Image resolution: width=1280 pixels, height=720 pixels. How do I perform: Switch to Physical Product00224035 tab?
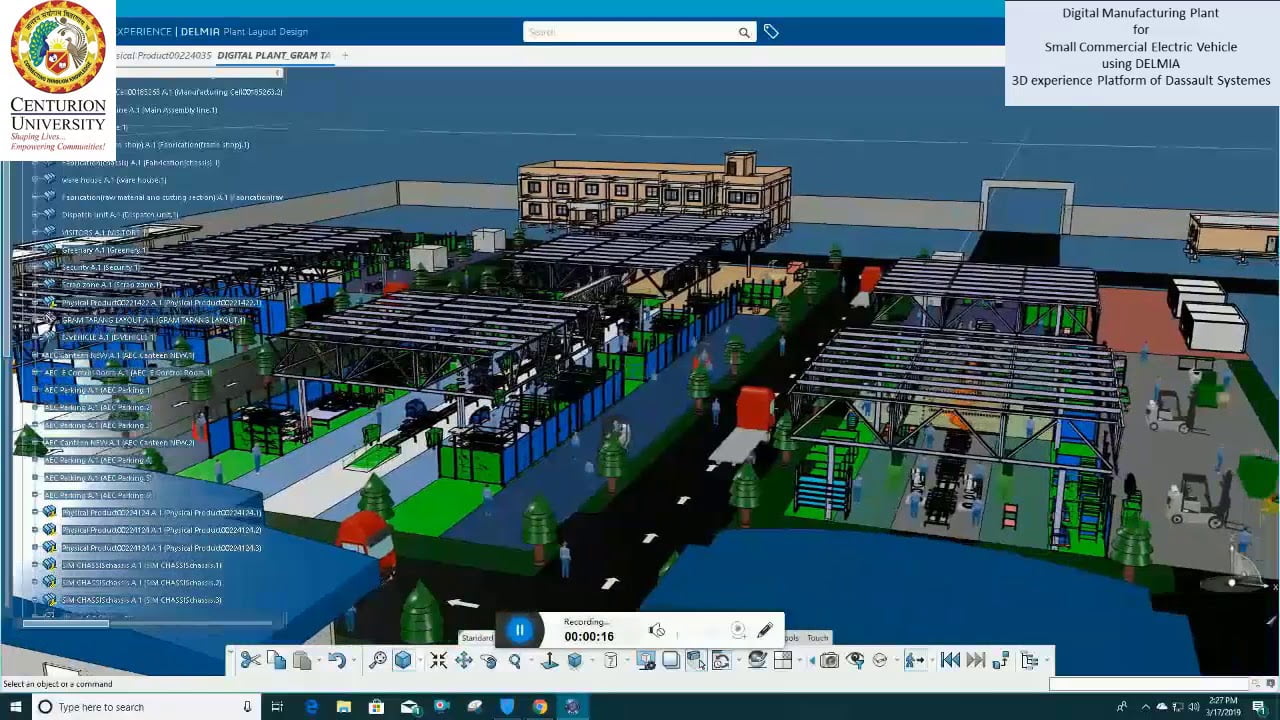tap(164, 55)
